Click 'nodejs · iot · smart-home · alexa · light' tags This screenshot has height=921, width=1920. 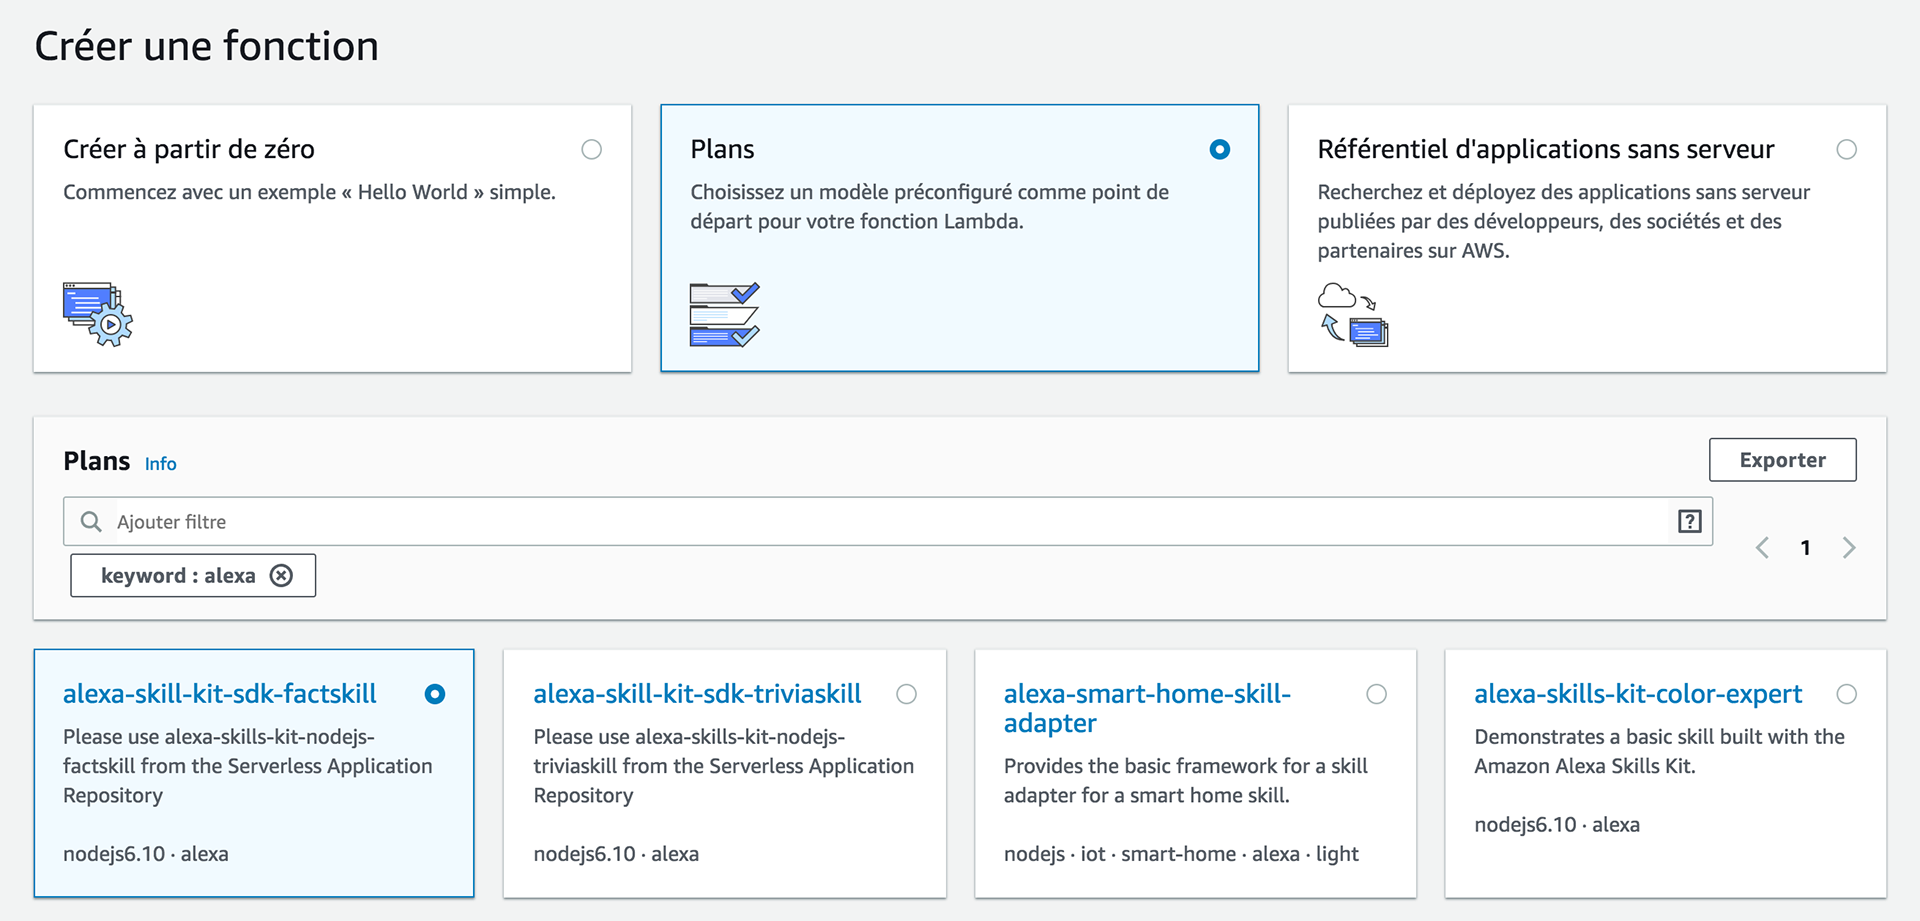pyautogui.click(x=1181, y=854)
